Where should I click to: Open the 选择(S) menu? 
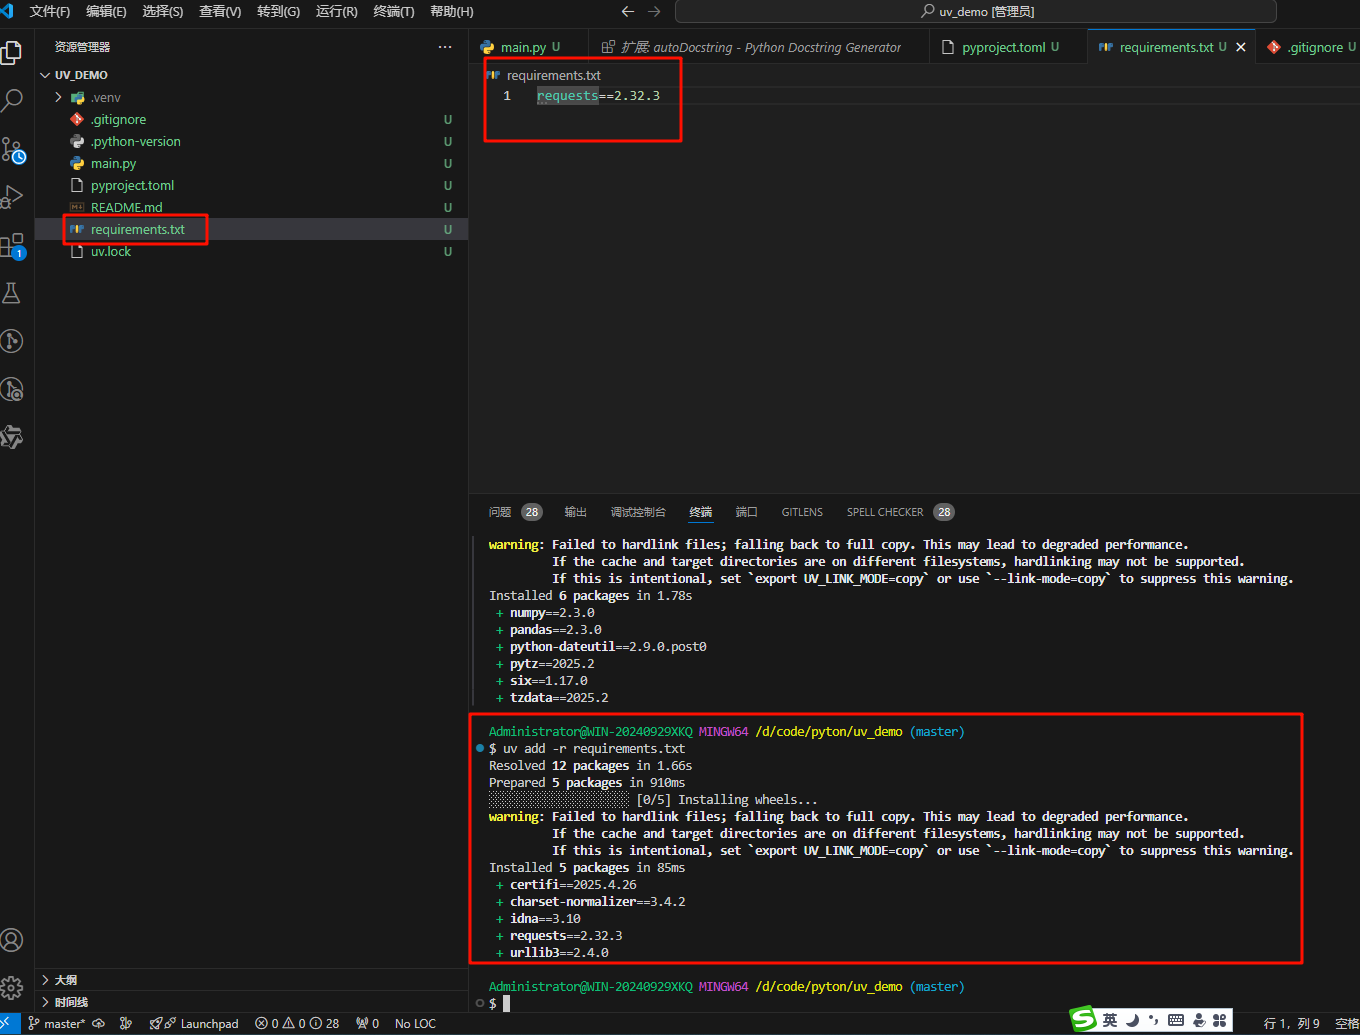163,11
